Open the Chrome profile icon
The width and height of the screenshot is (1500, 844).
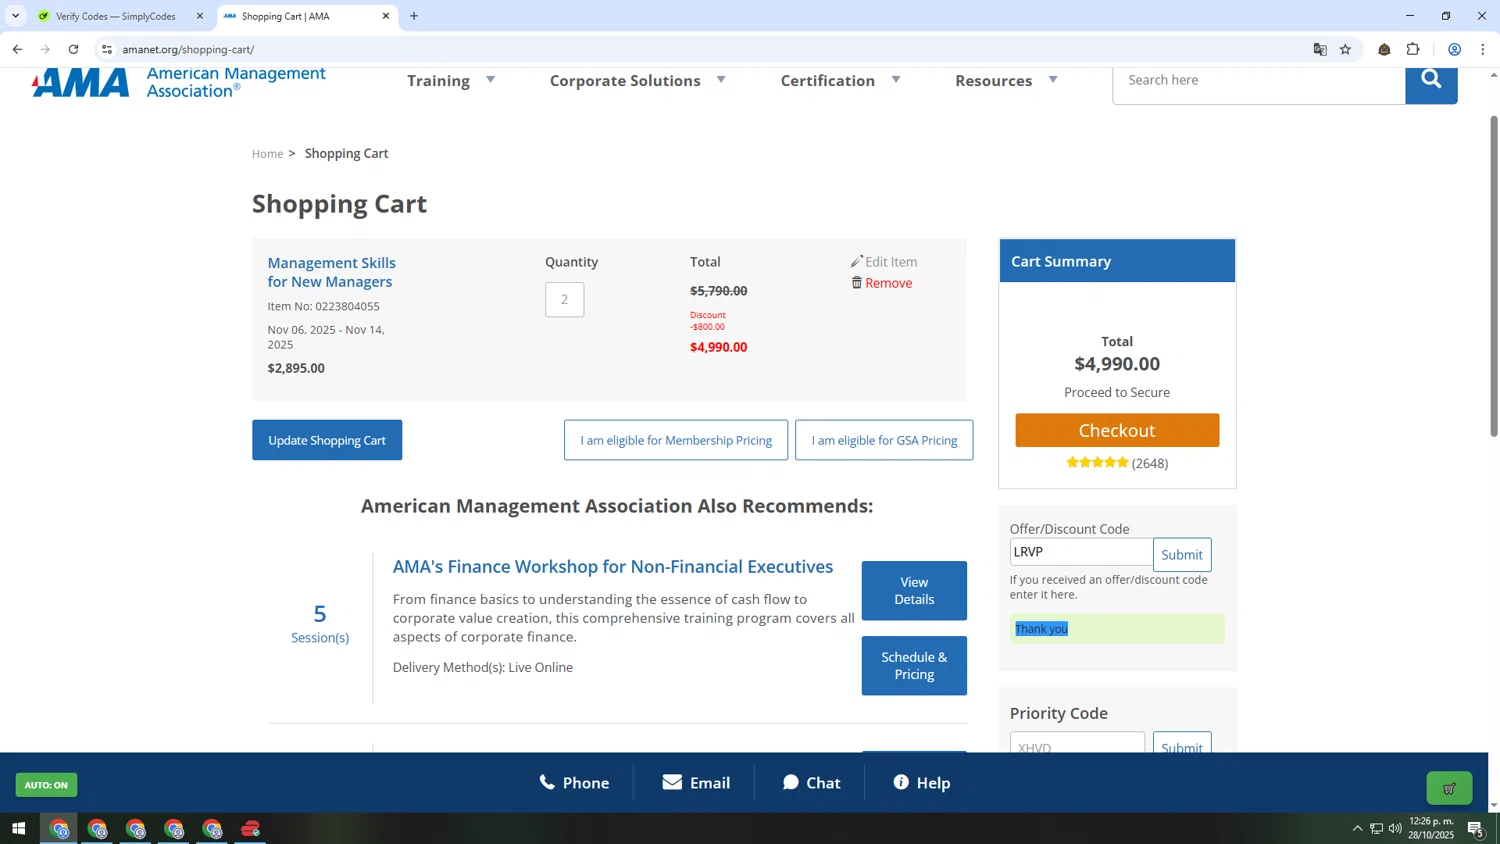(x=1454, y=49)
